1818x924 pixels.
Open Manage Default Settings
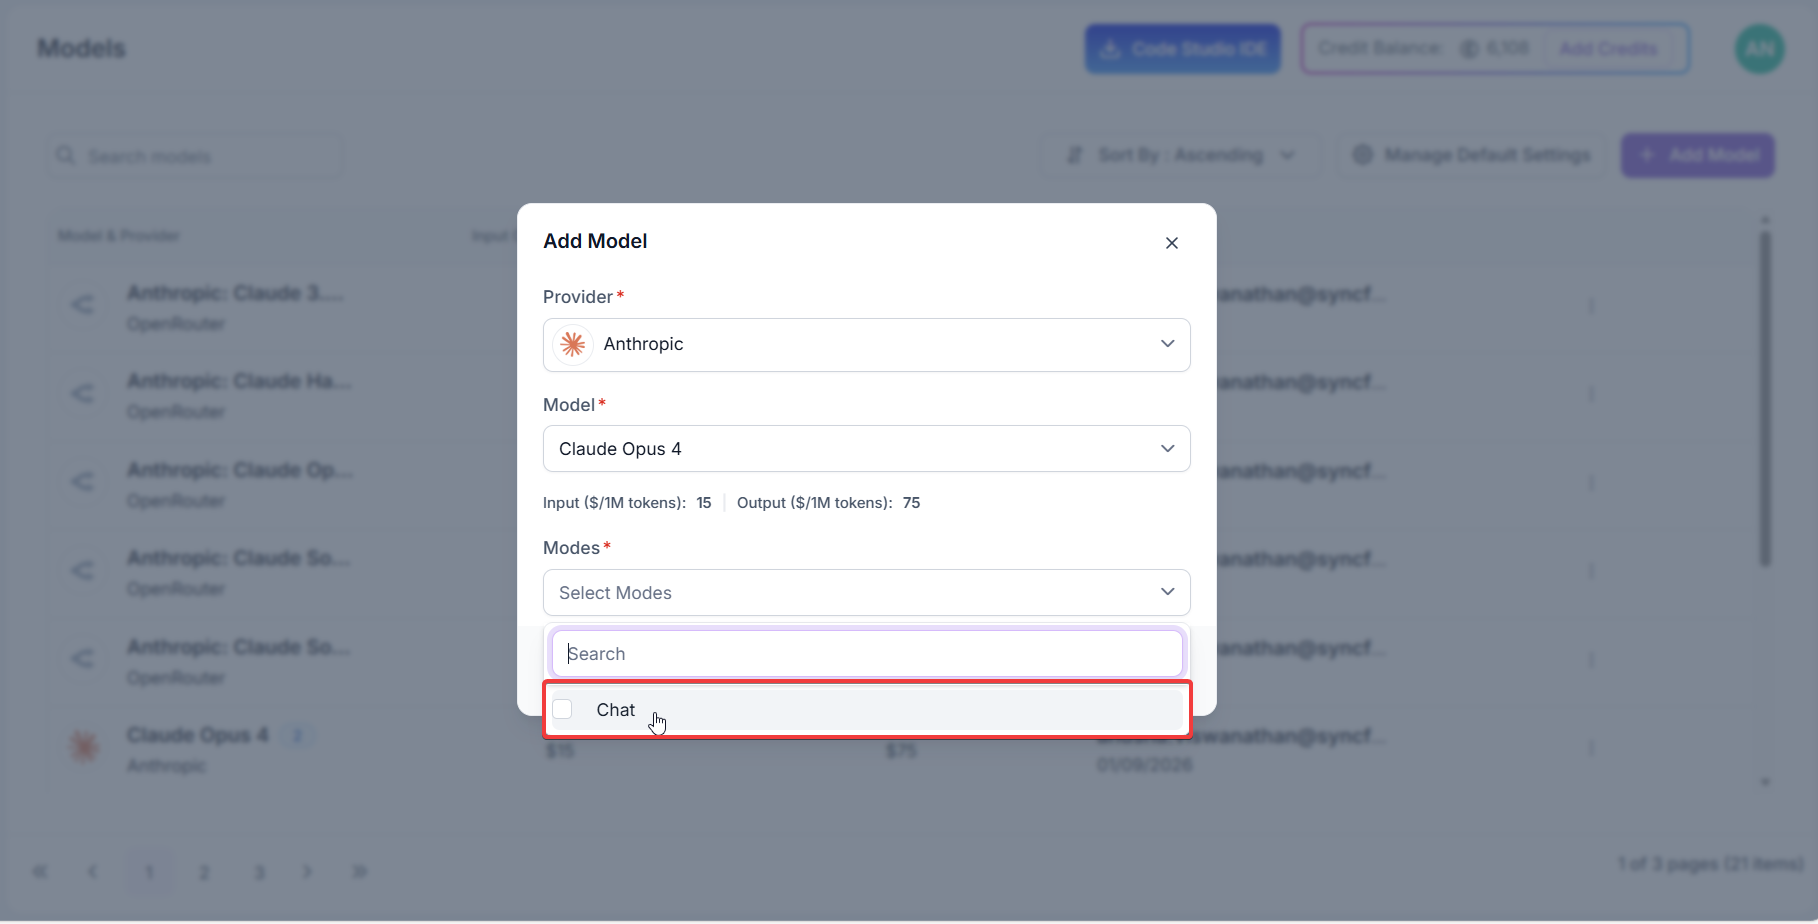[1471, 155]
